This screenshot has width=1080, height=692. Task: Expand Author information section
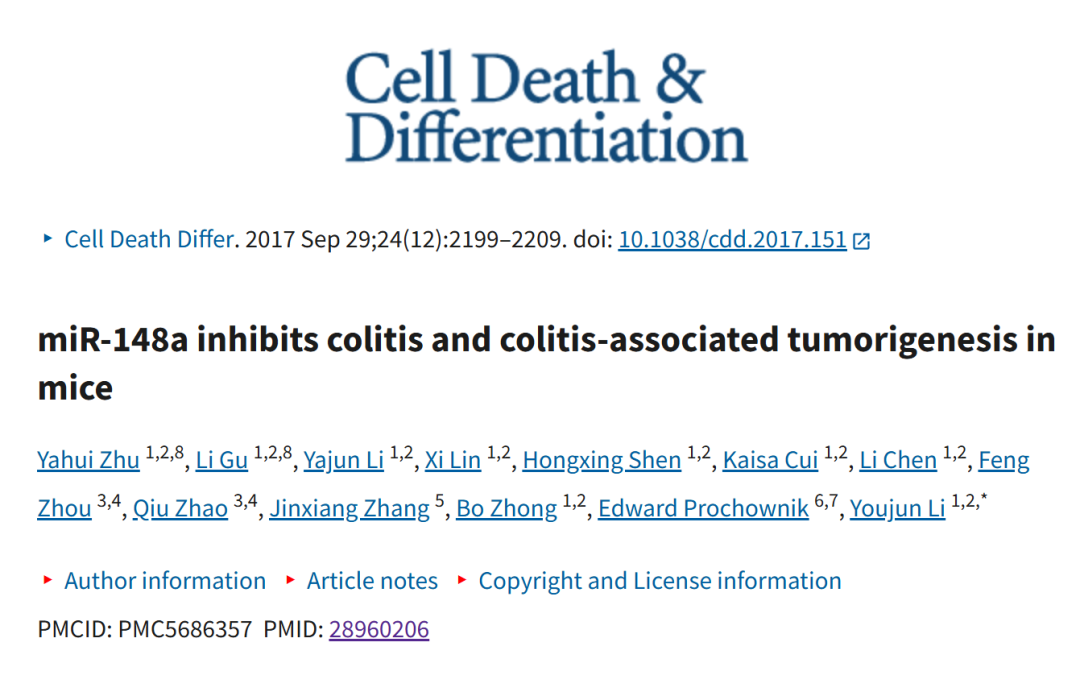click(x=165, y=580)
